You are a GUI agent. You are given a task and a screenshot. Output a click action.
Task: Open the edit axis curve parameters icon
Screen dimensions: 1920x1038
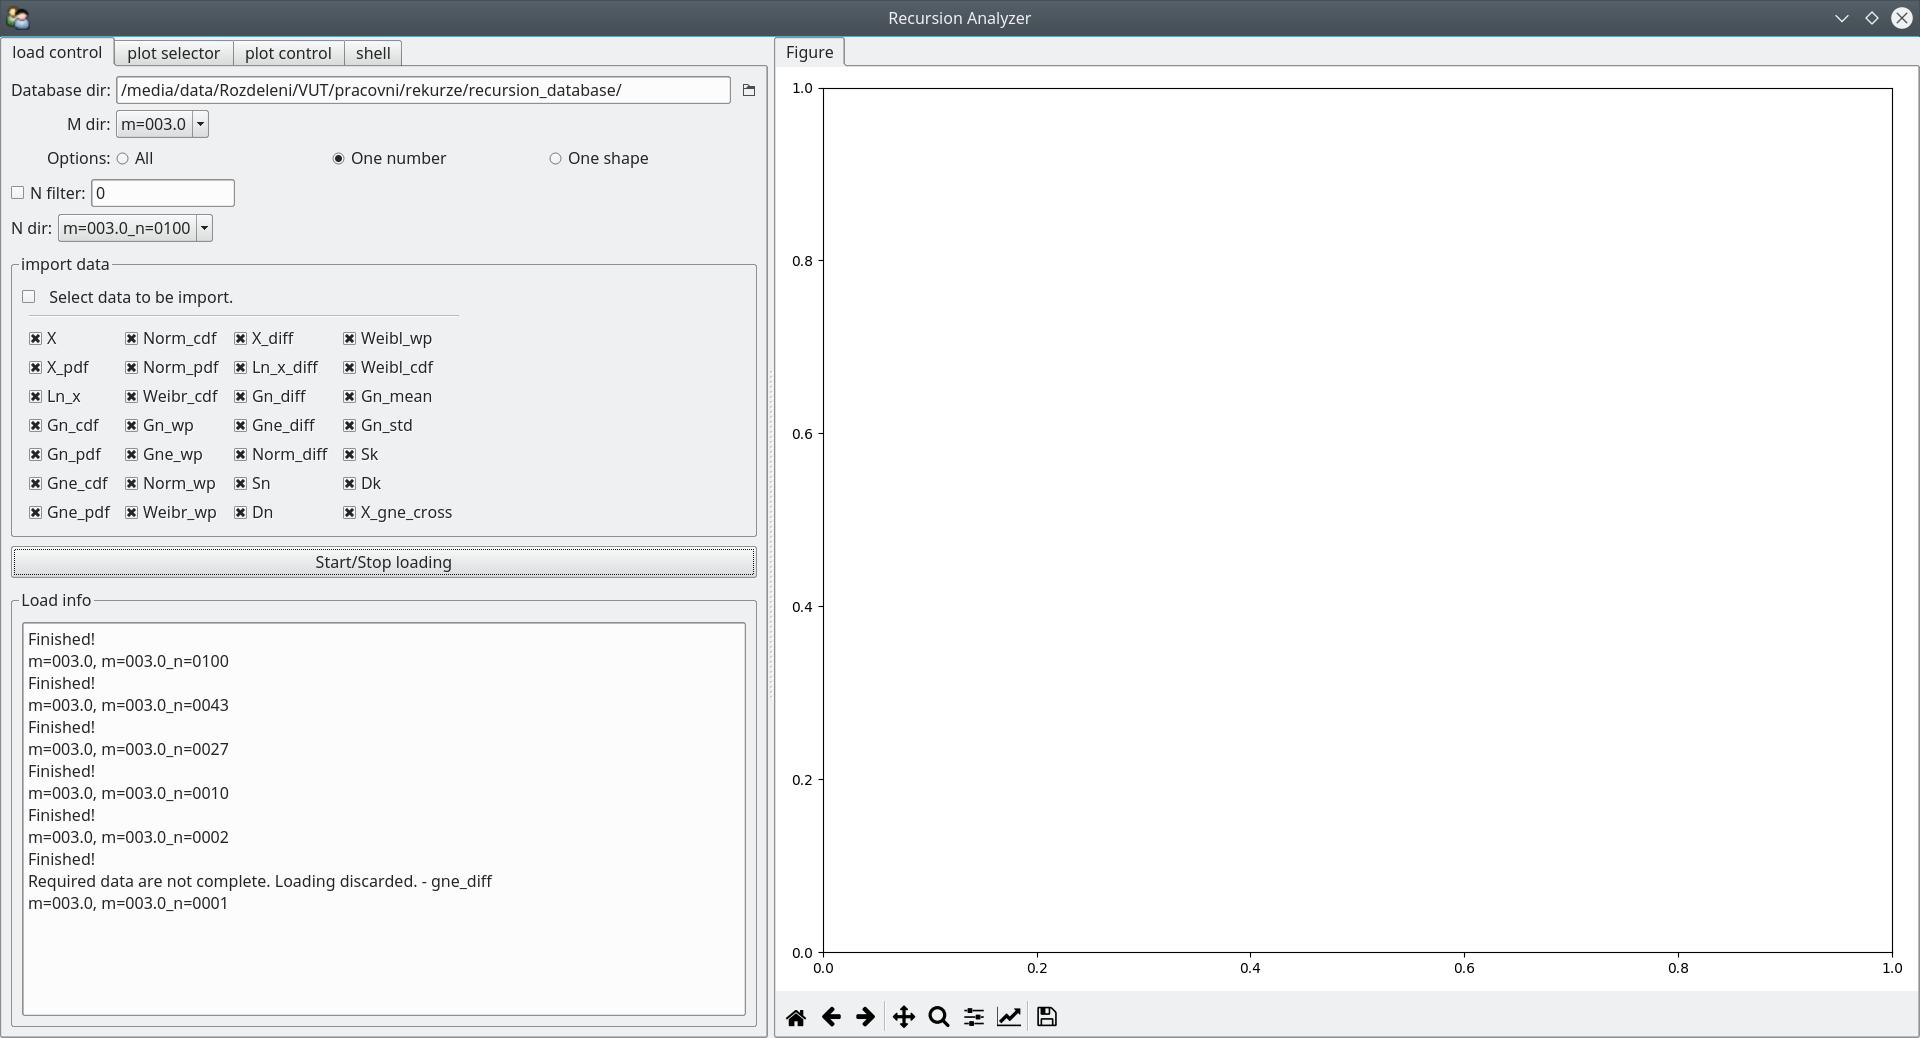tap(1009, 1017)
